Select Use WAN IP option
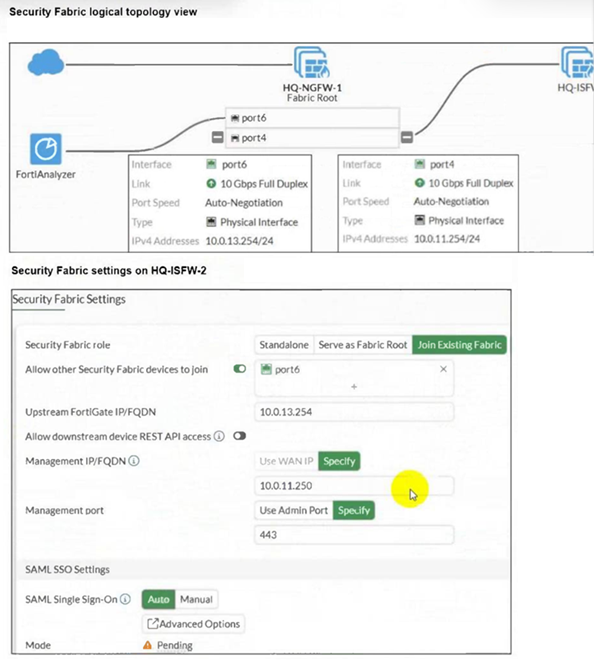This screenshot has height=660, width=594. (x=286, y=461)
